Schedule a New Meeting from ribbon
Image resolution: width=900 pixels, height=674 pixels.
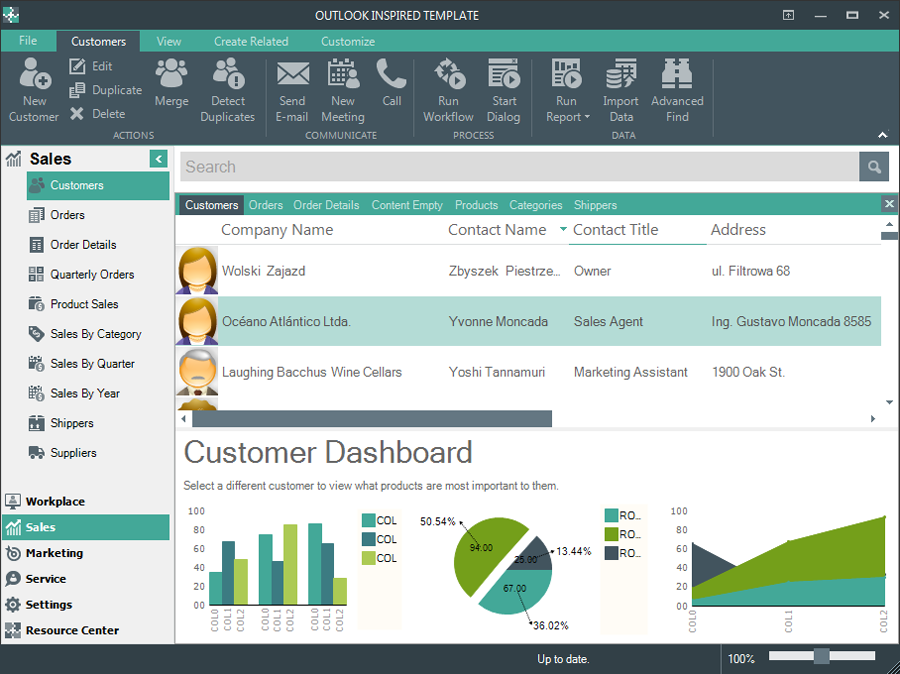click(x=343, y=74)
